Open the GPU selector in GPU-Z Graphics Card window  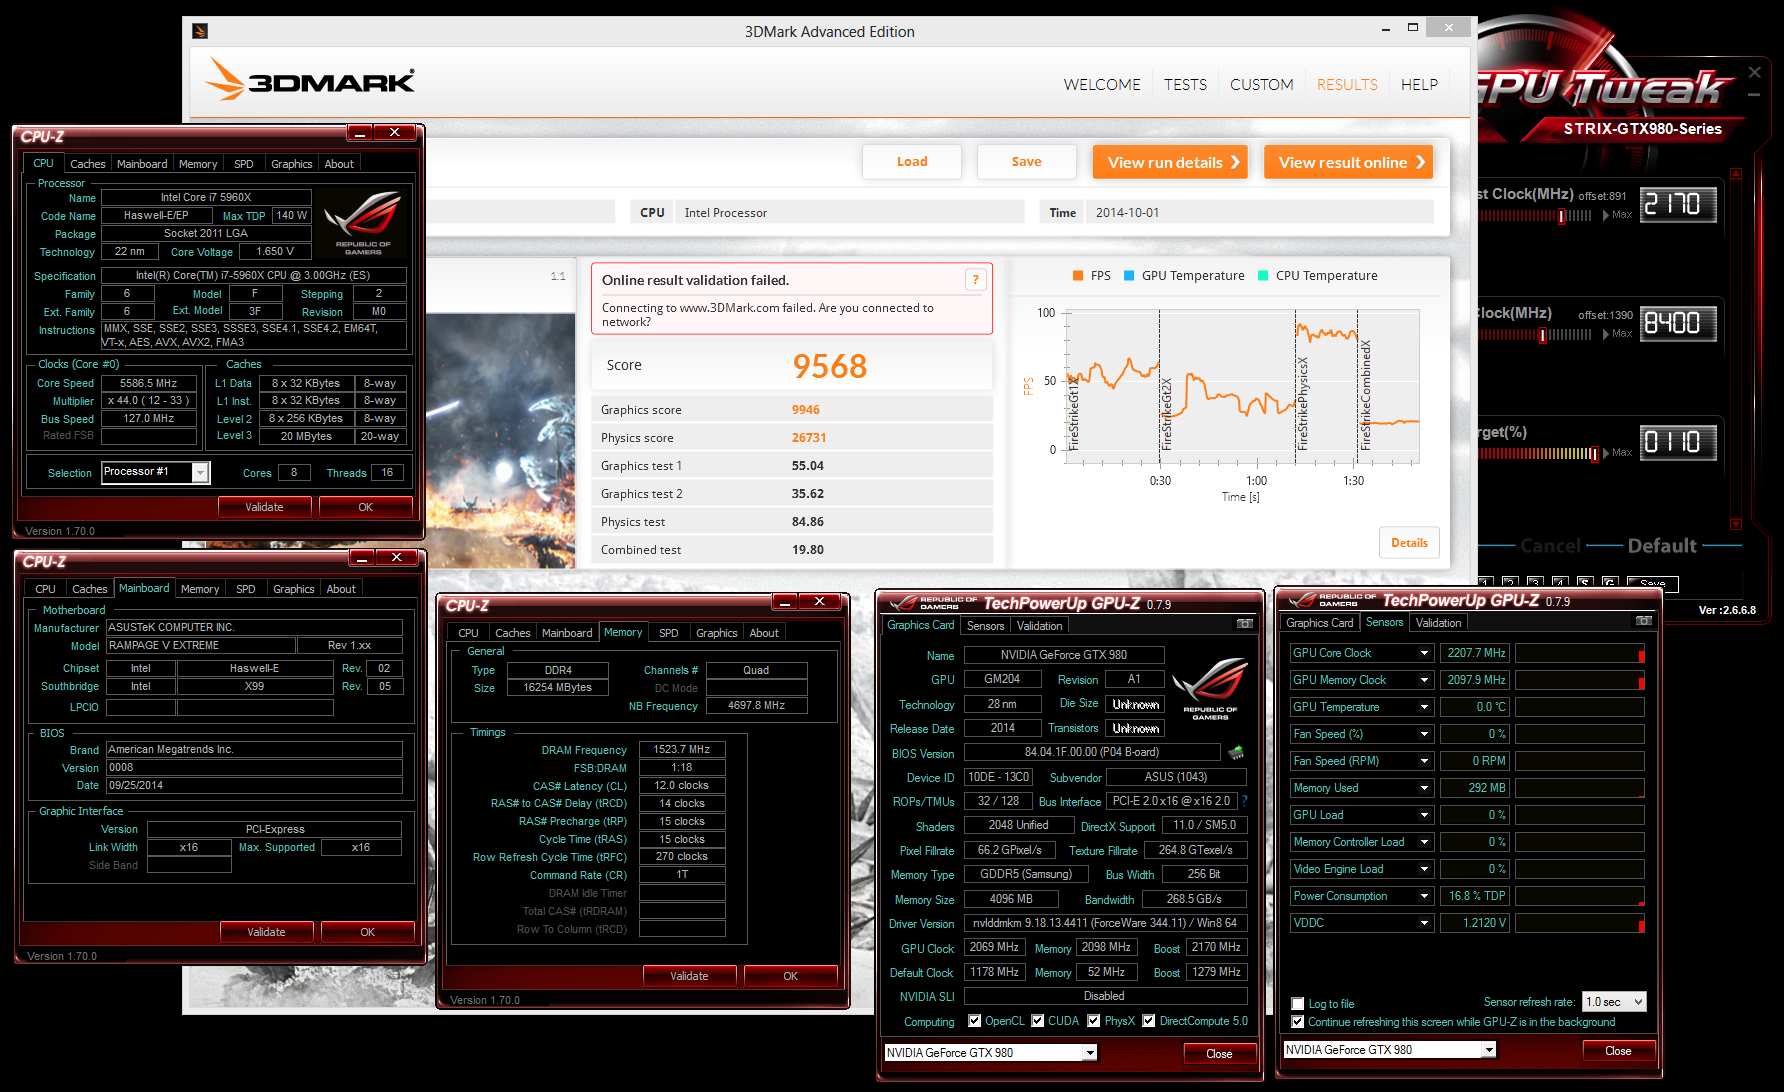pyautogui.click(x=1090, y=1052)
